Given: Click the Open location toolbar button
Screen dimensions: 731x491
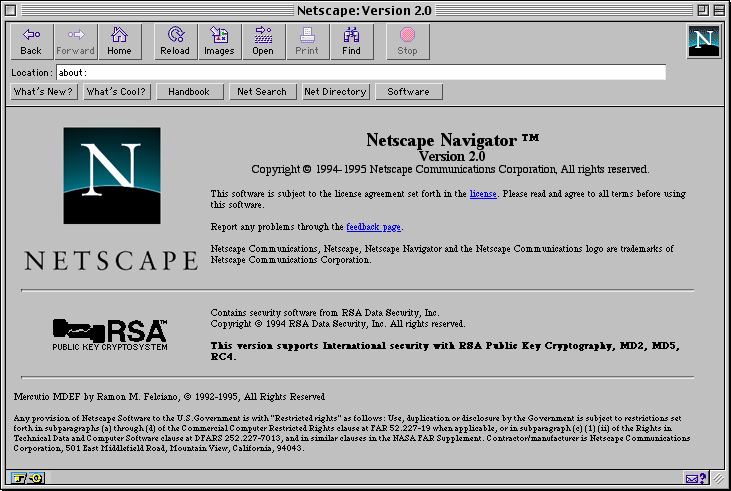Looking at the screenshot, I should point(263,41).
